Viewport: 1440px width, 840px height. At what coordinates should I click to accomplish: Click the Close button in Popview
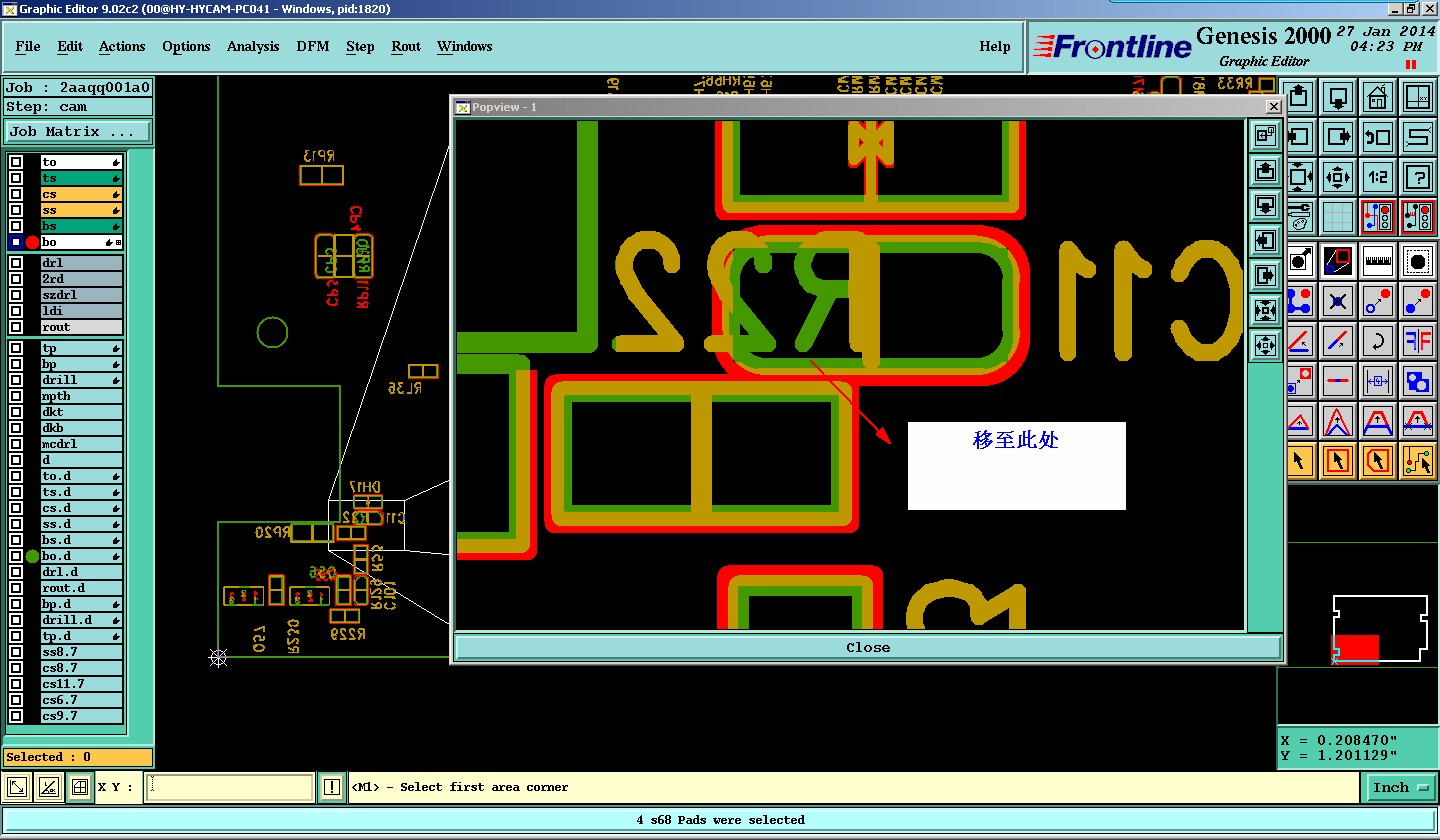(x=868, y=647)
